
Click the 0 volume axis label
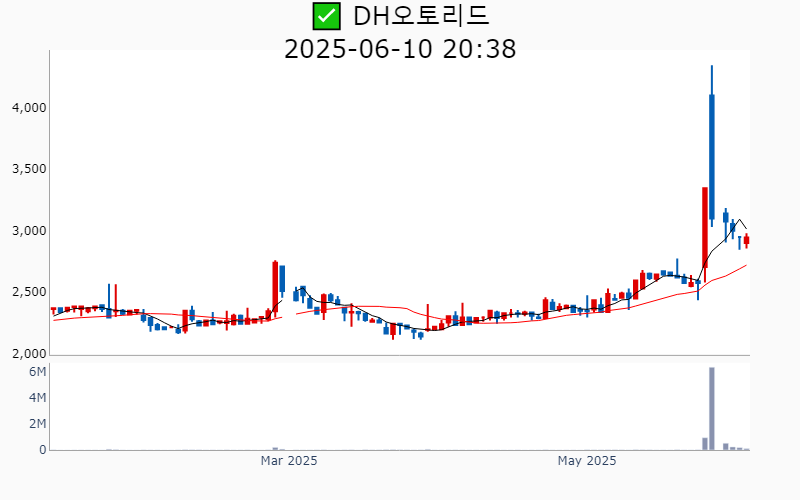click(43, 450)
